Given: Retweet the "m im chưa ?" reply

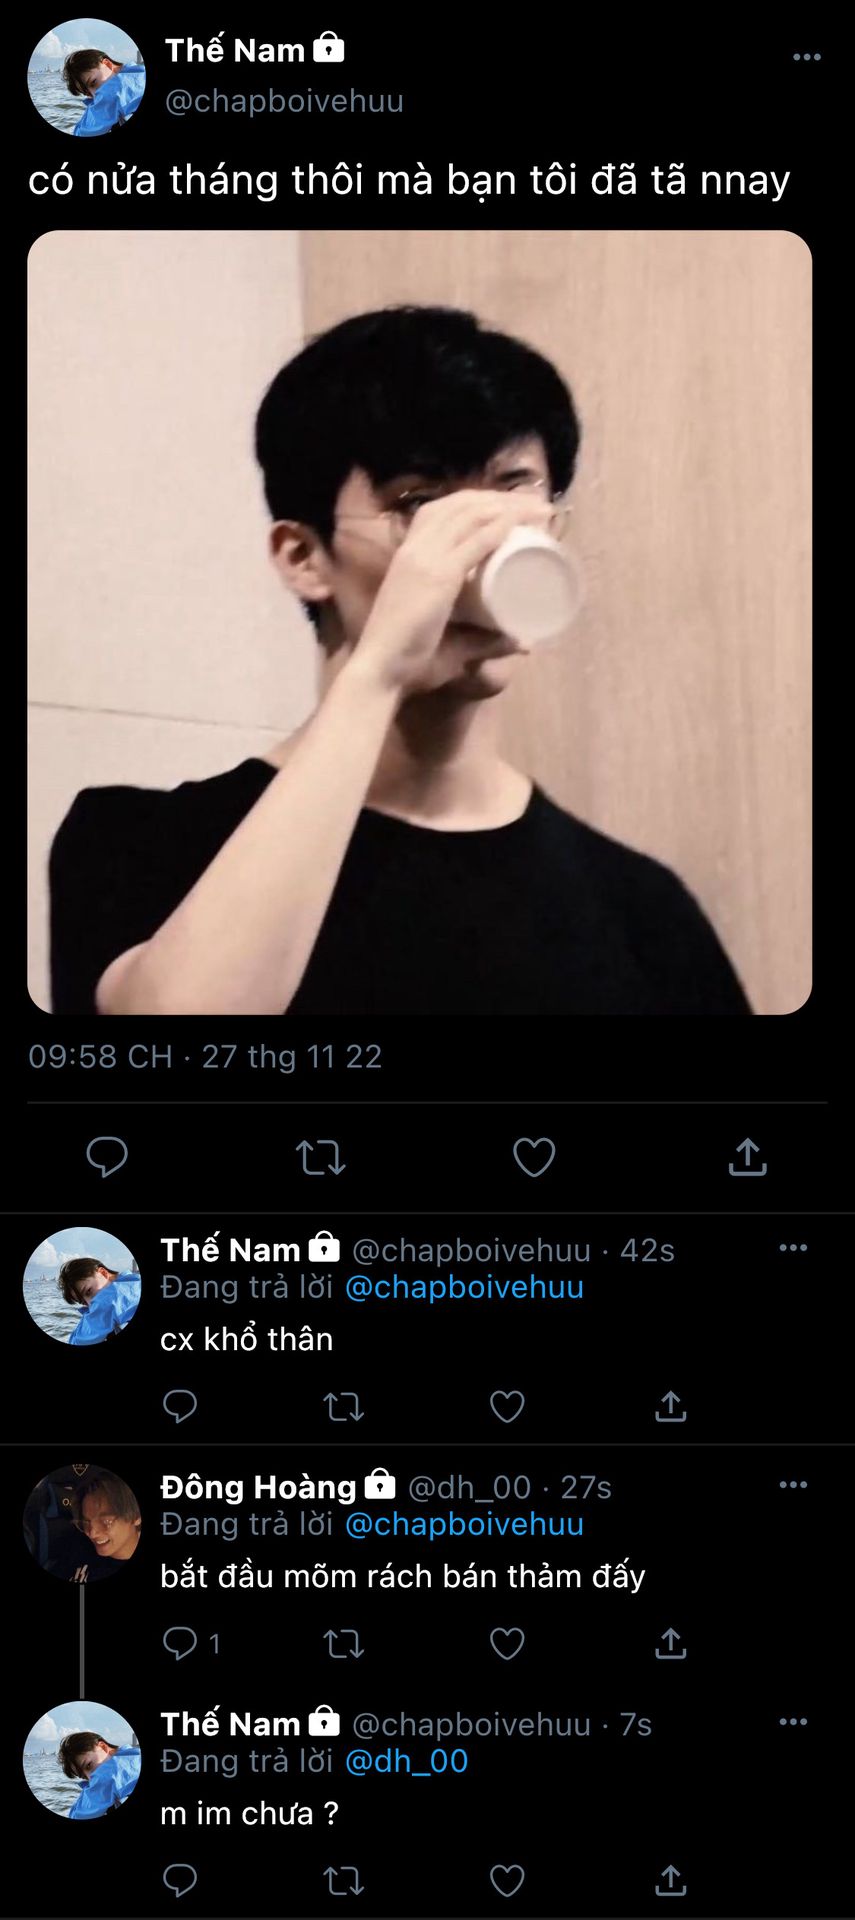Looking at the screenshot, I should [343, 1881].
